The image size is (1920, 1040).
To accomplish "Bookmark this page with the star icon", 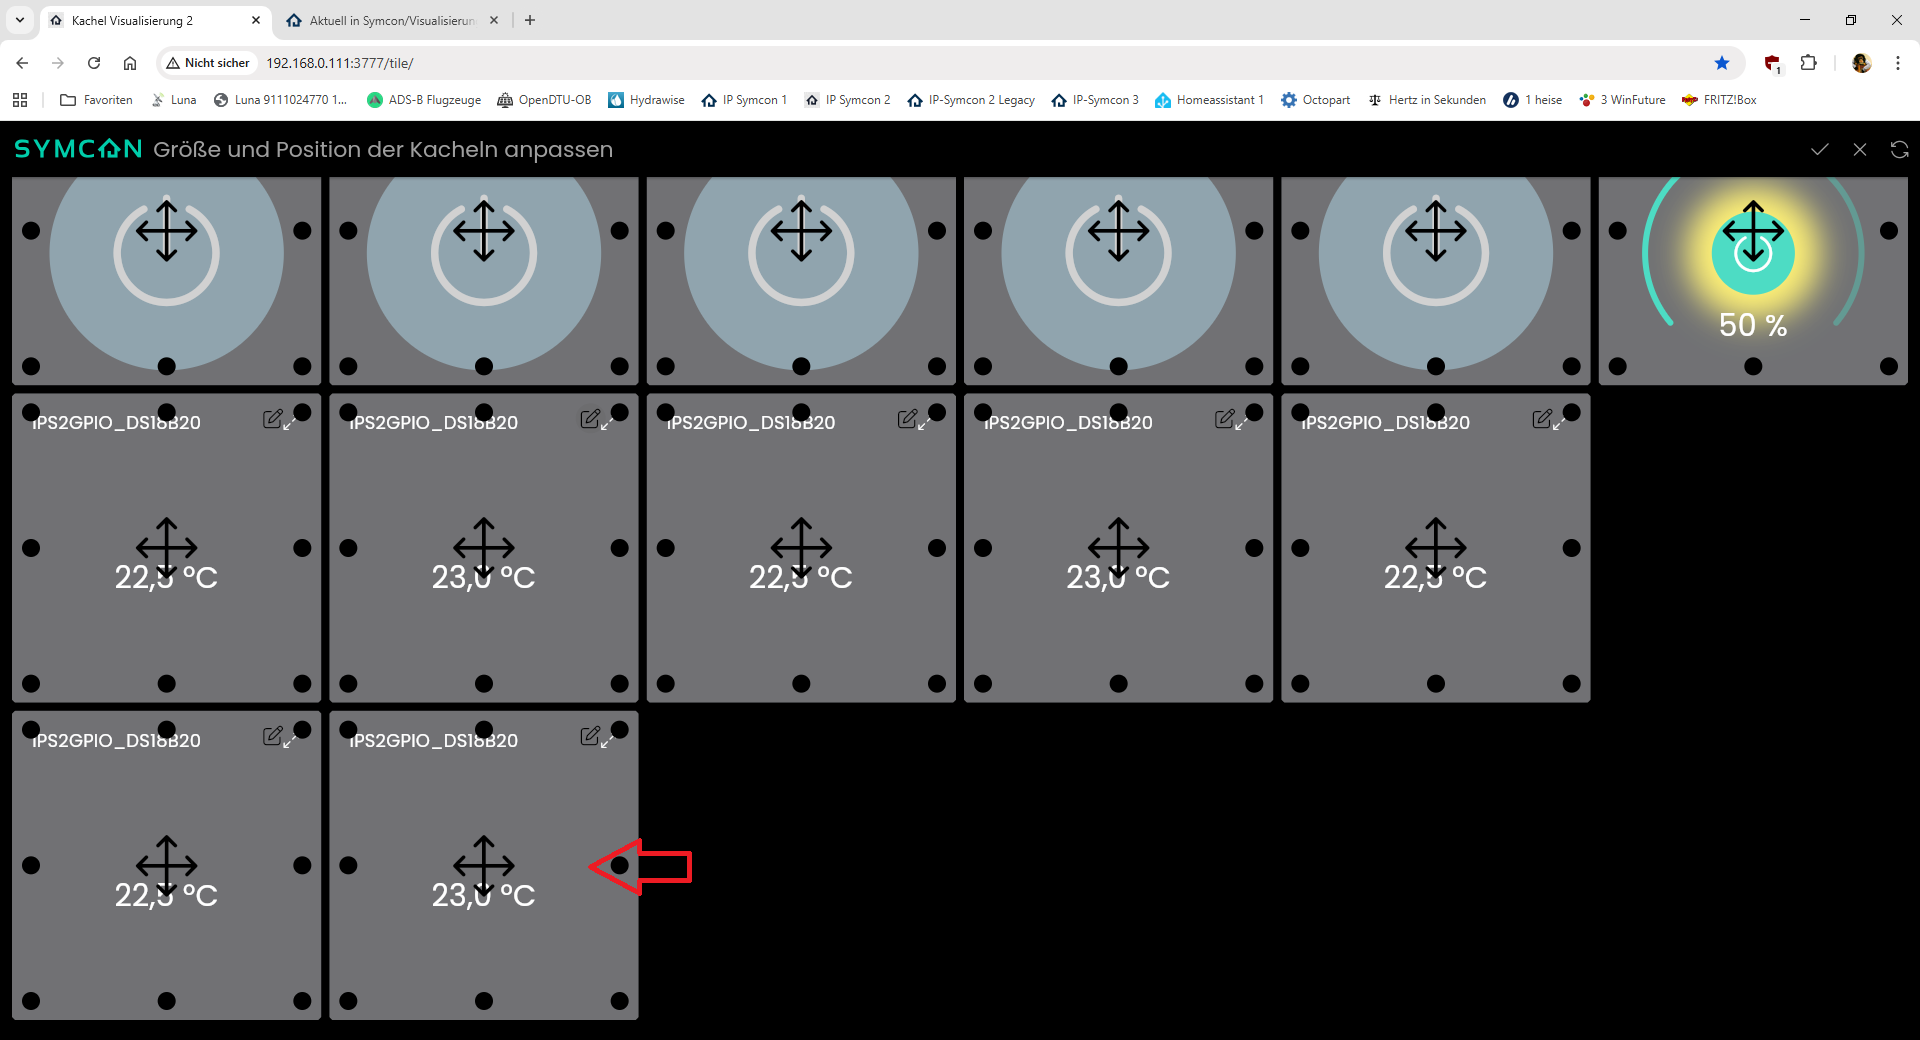I will click(1721, 63).
